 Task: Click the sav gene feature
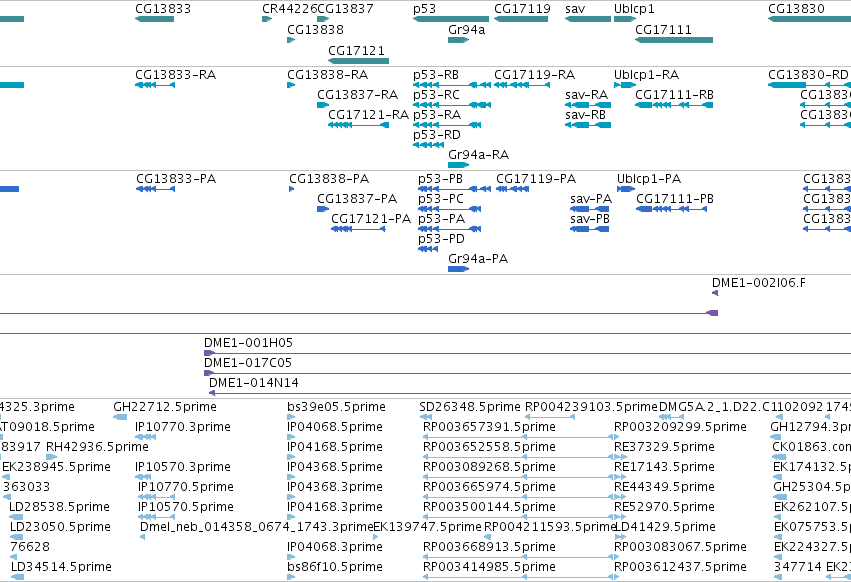pos(588,19)
